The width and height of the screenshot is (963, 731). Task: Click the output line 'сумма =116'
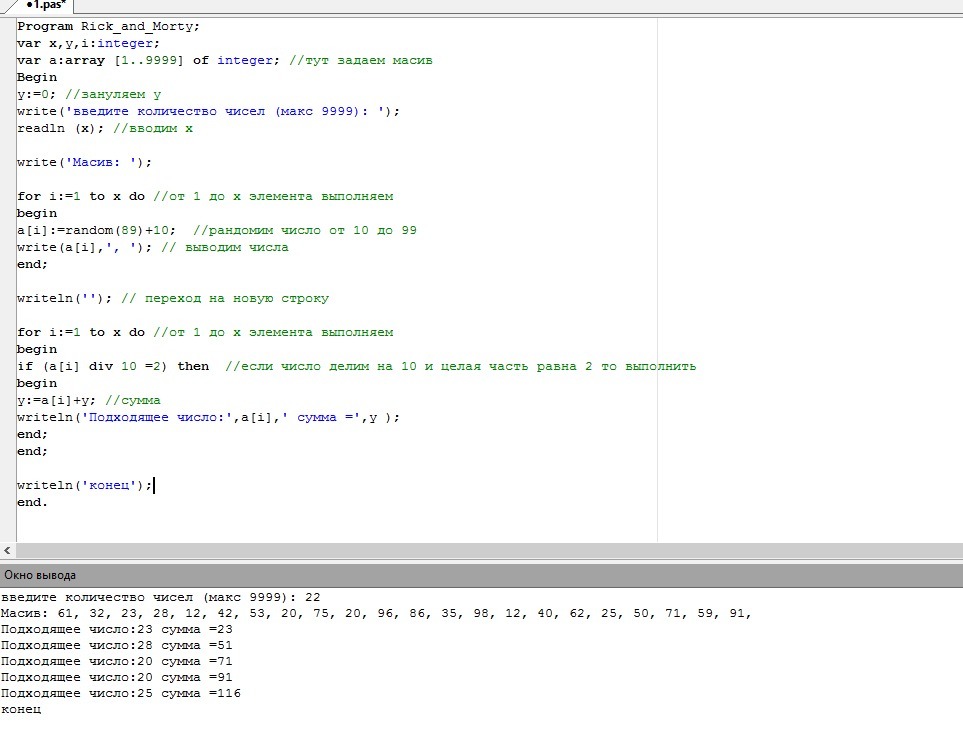coord(121,694)
